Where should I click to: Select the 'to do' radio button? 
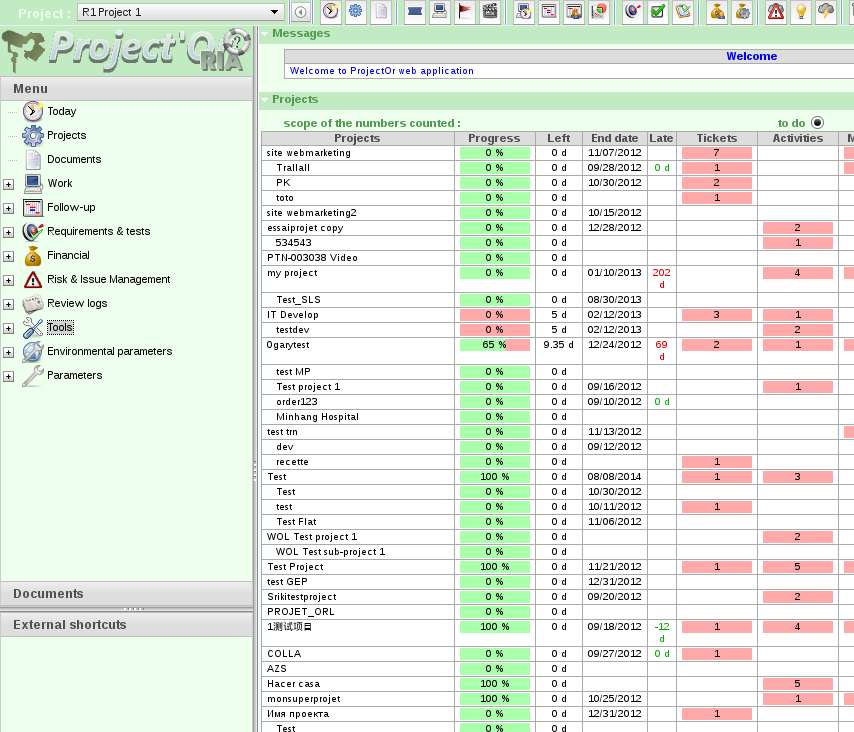(818, 122)
